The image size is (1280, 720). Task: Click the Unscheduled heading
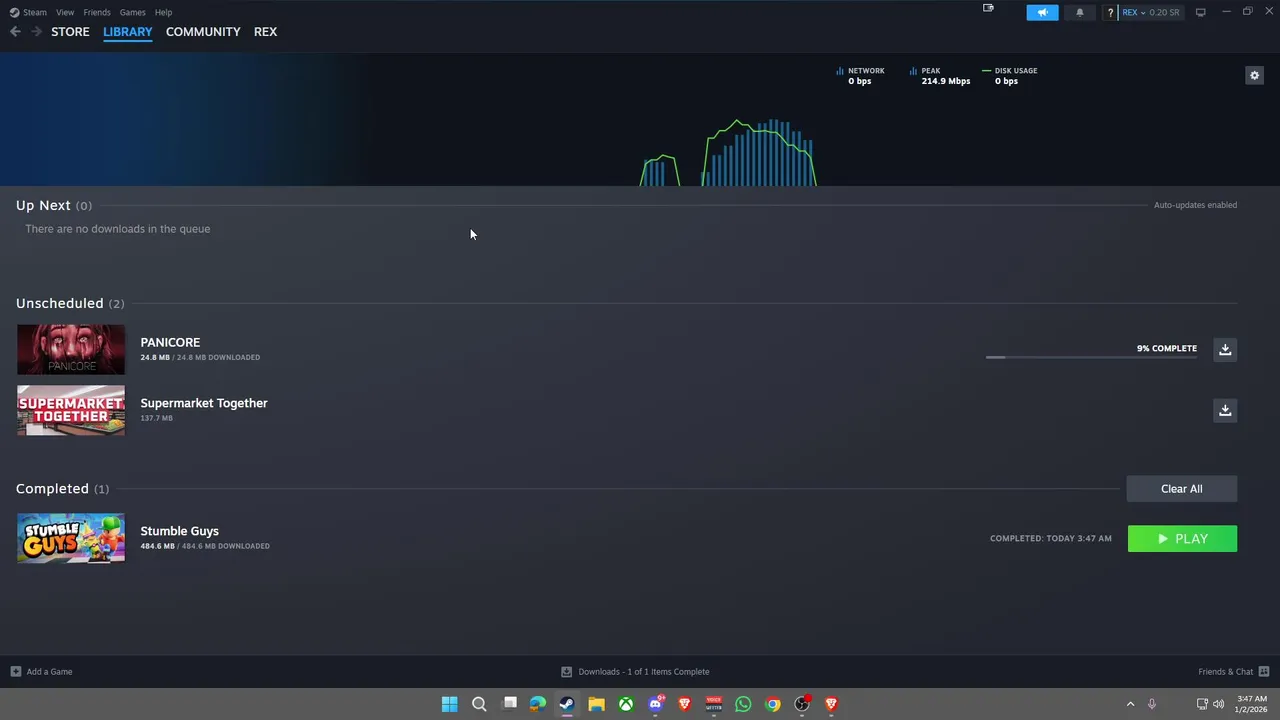click(x=60, y=303)
